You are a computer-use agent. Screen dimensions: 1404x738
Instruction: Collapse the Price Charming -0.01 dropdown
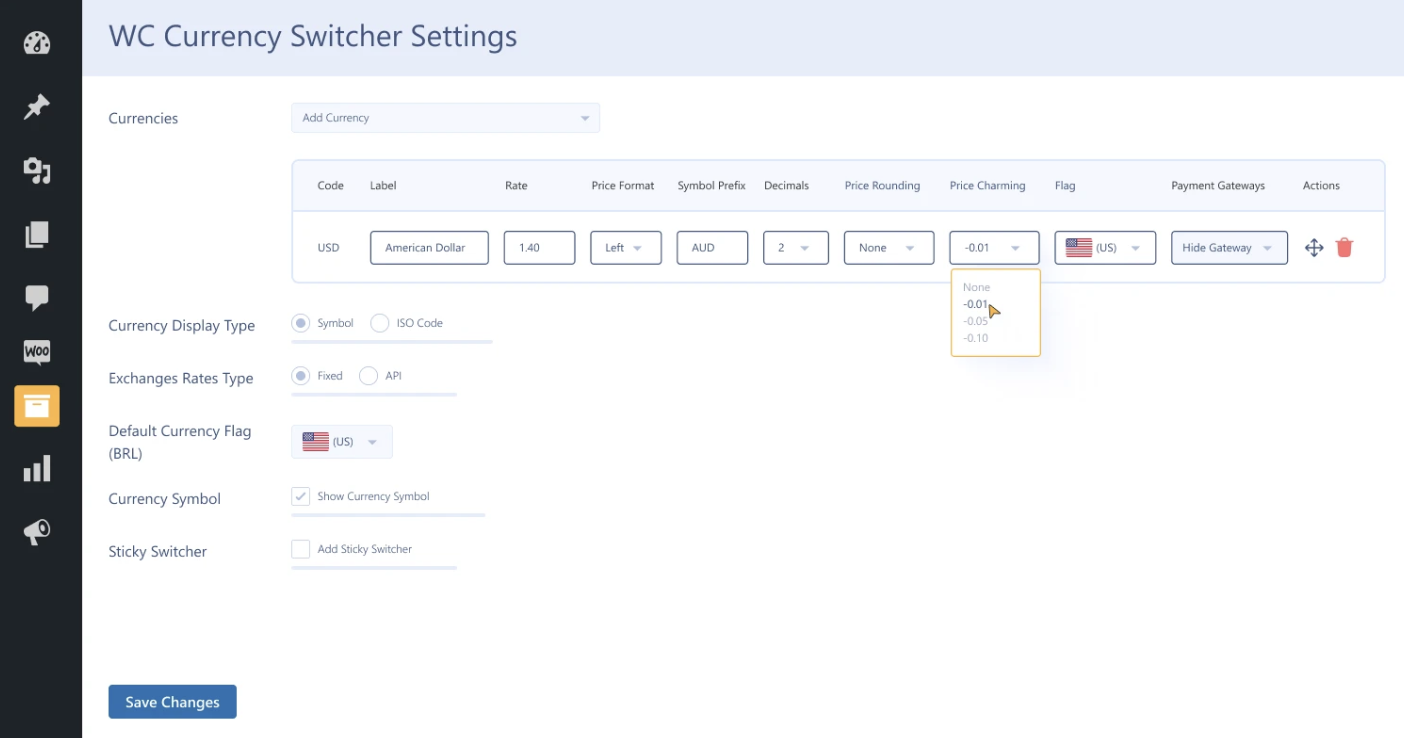(x=994, y=248)
